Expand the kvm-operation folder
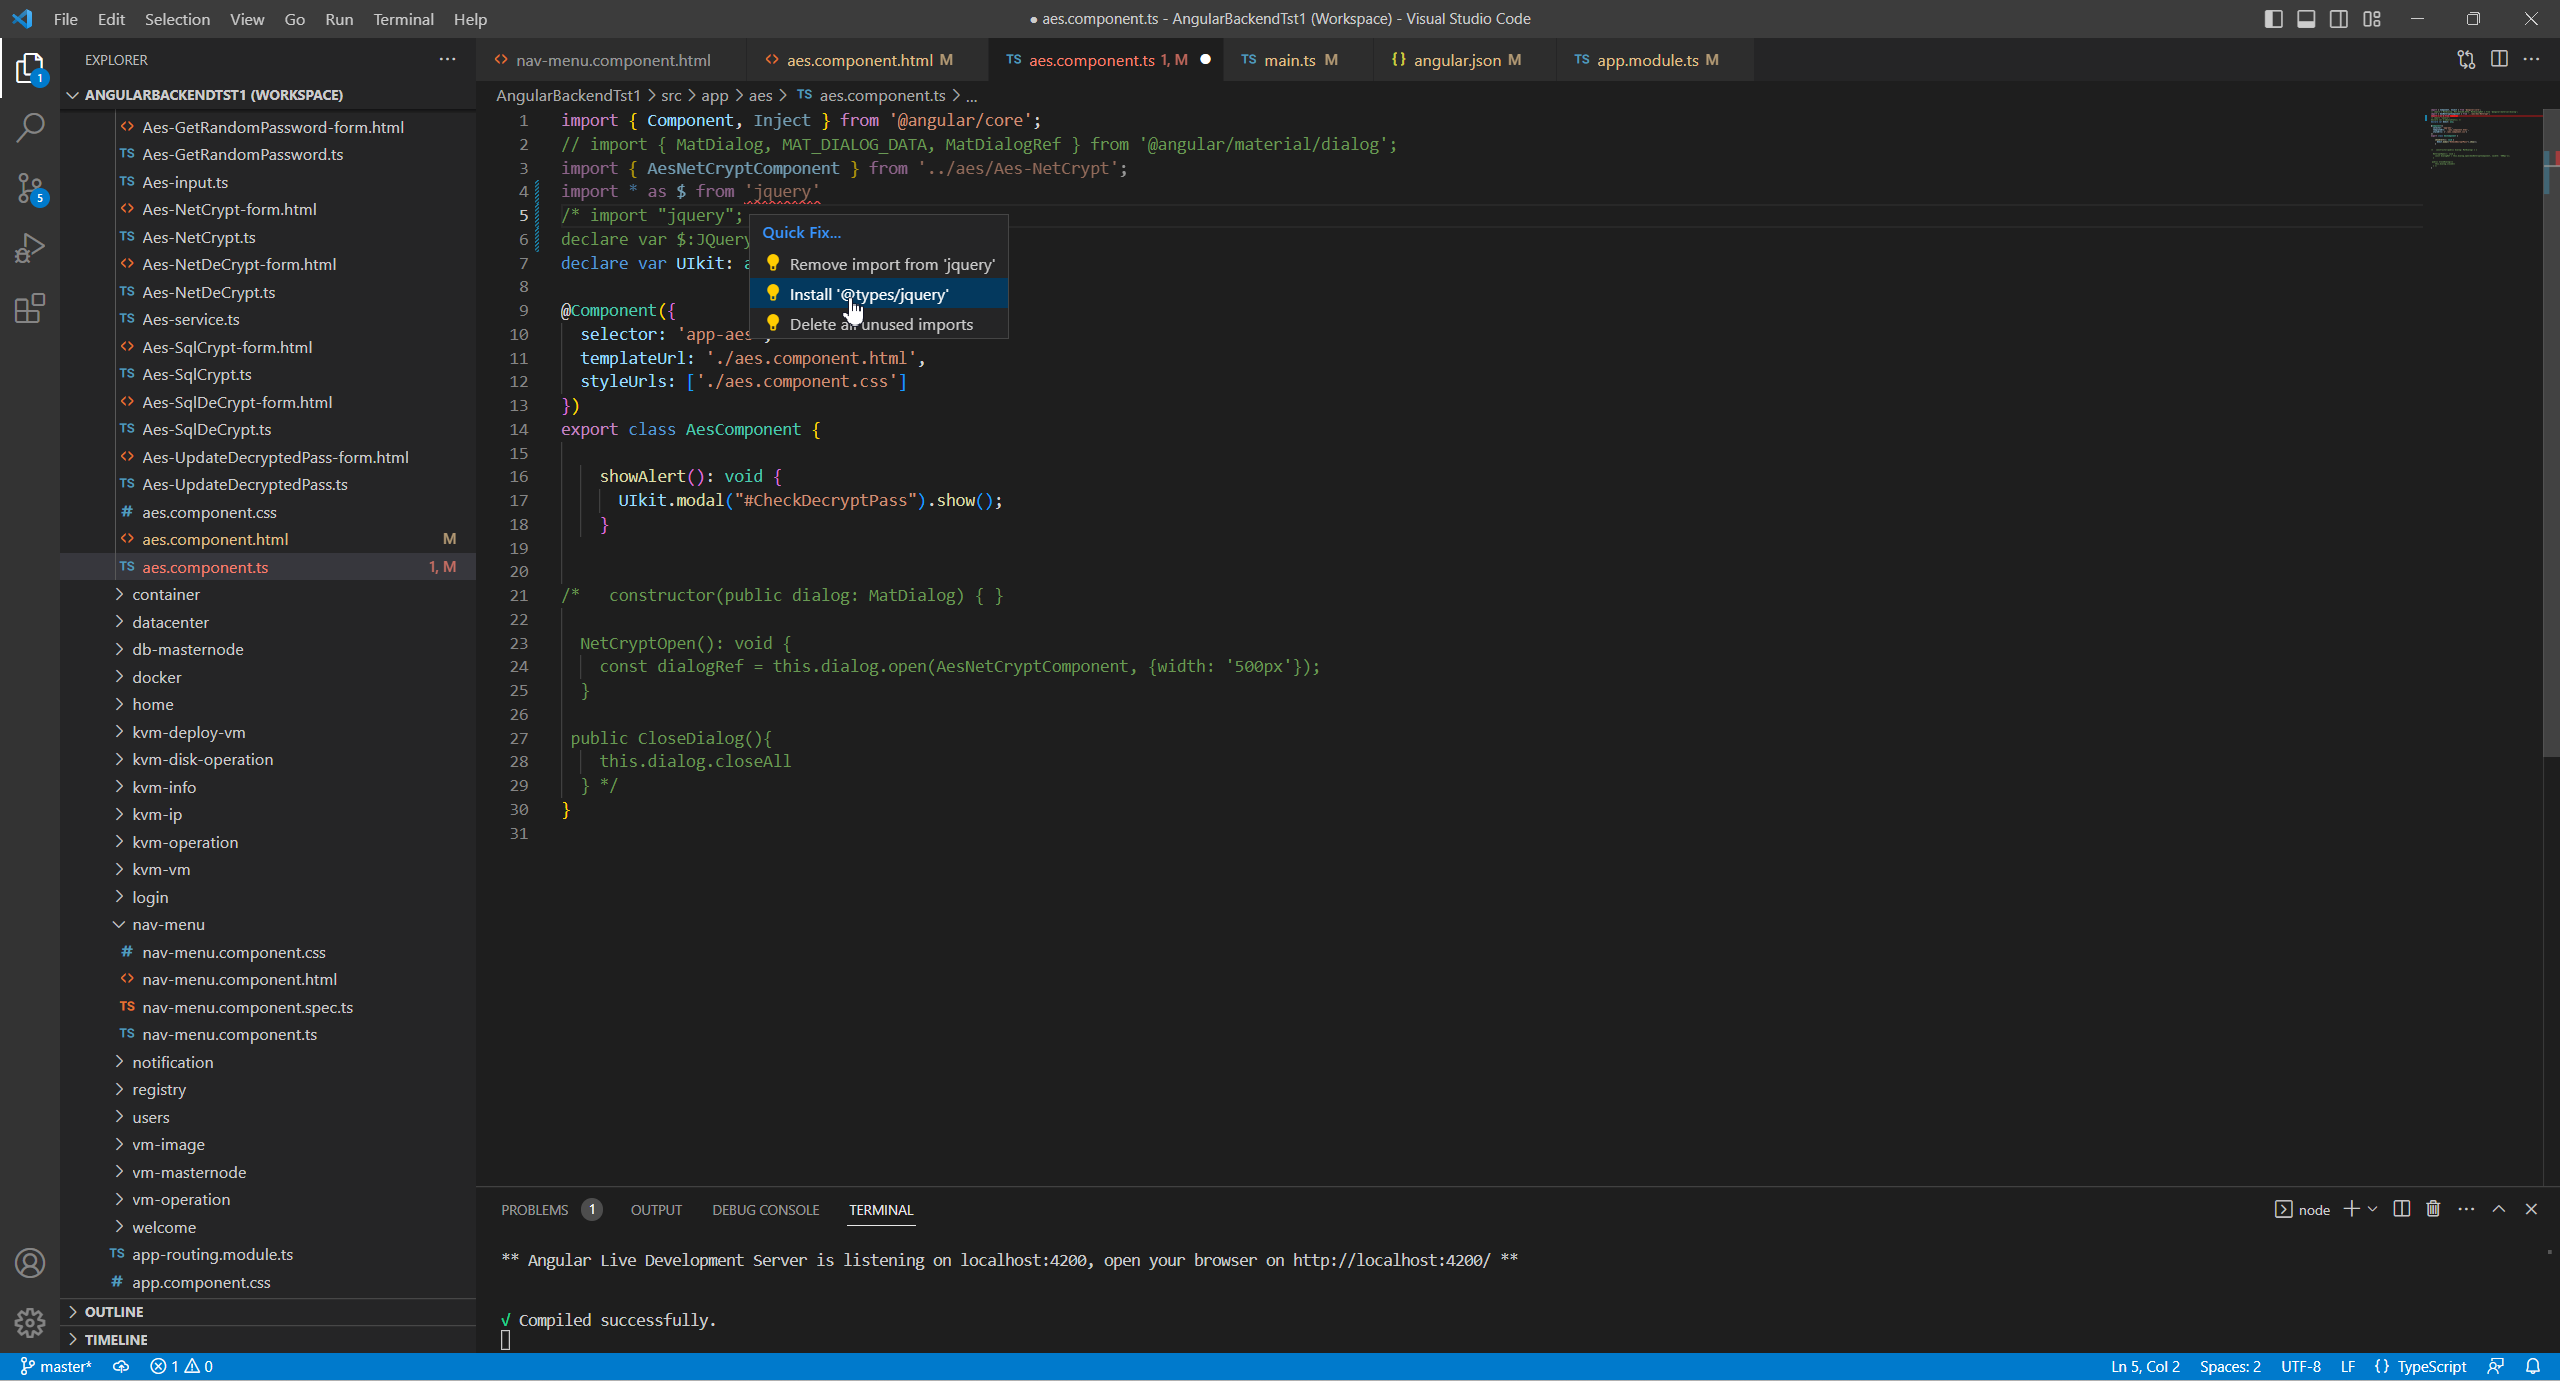The height and width of the screenshot is (1381, 2560). (x=185, y=842)
